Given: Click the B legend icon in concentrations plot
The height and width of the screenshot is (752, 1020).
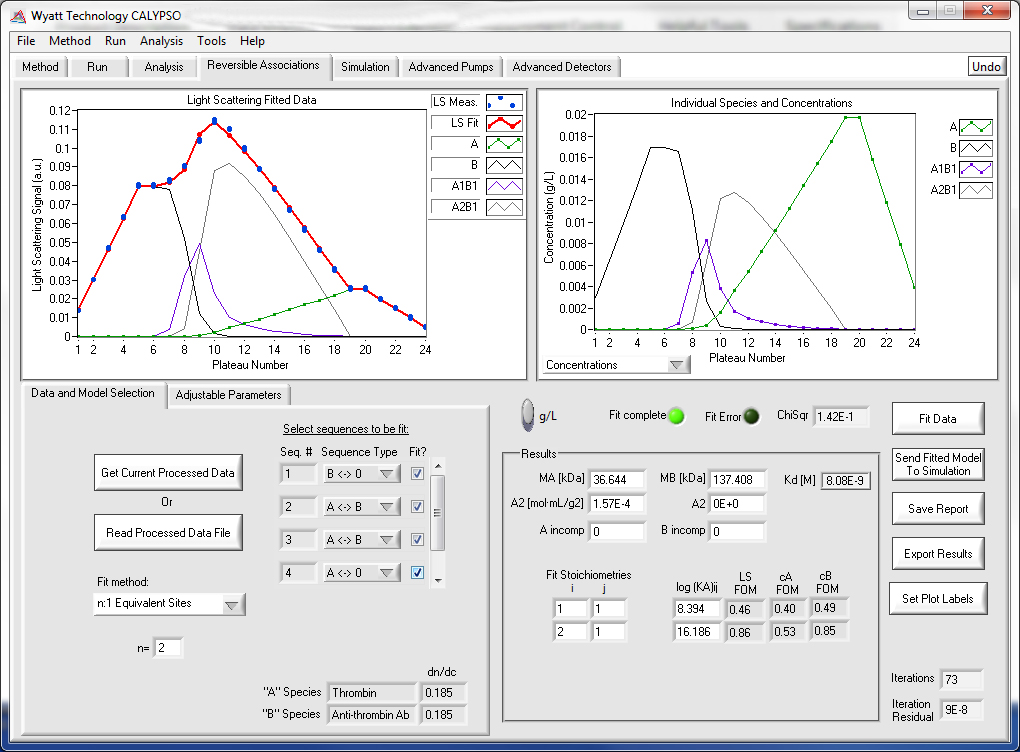Looking at the screenshot, I should 977,148.
